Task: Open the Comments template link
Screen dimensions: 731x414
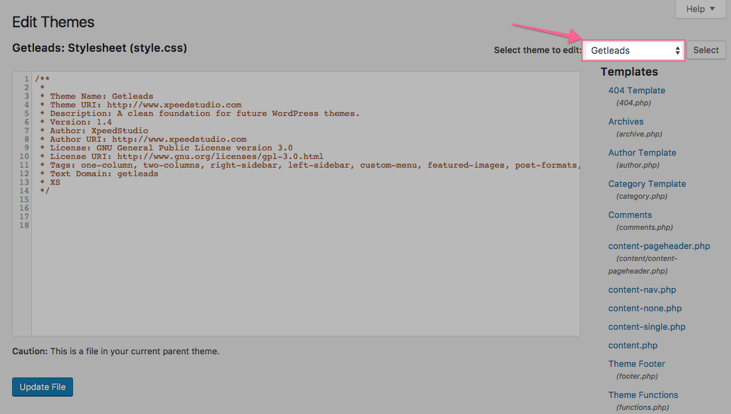Action: pos(630,215)
